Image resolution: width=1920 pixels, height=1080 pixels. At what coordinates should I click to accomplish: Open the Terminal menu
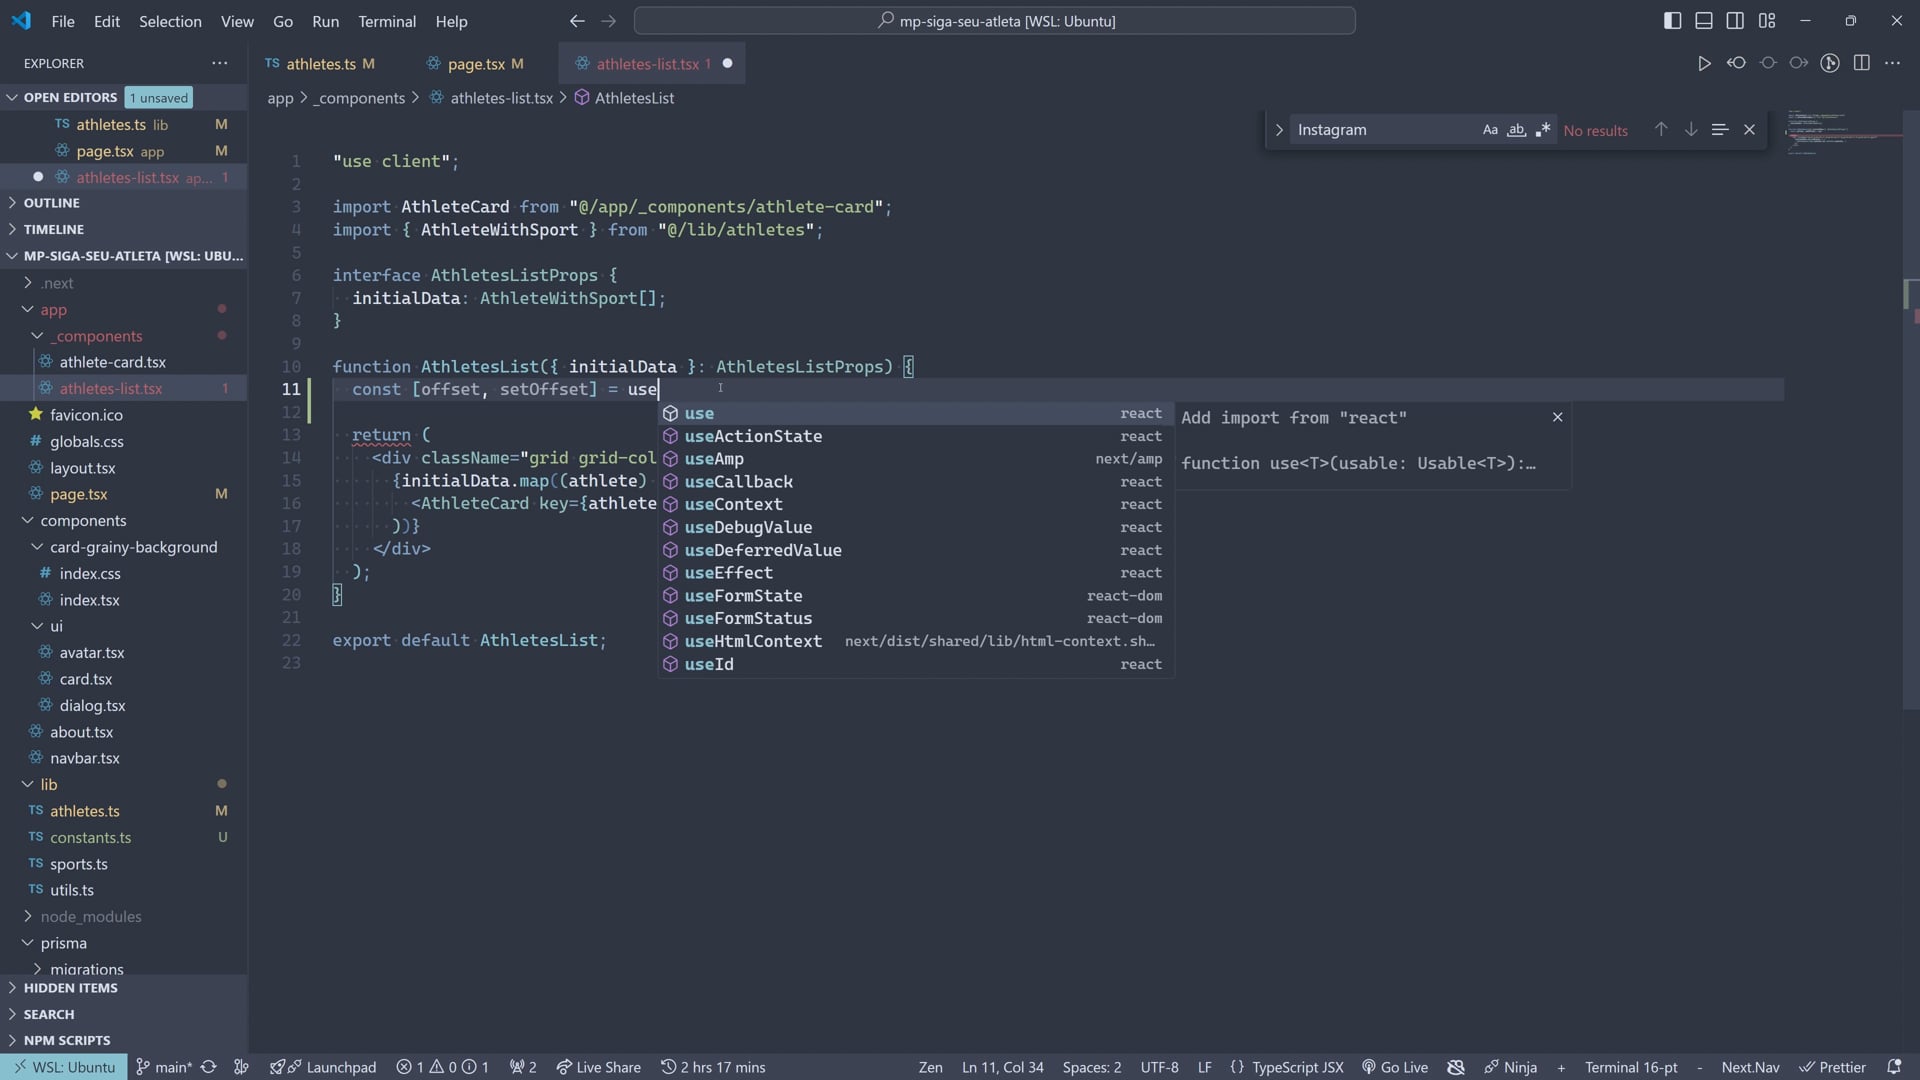[386, 21]
